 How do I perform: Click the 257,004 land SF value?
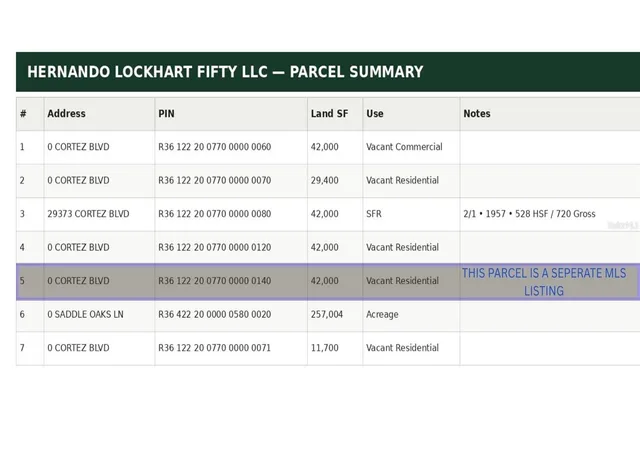(x=327, y=314)
